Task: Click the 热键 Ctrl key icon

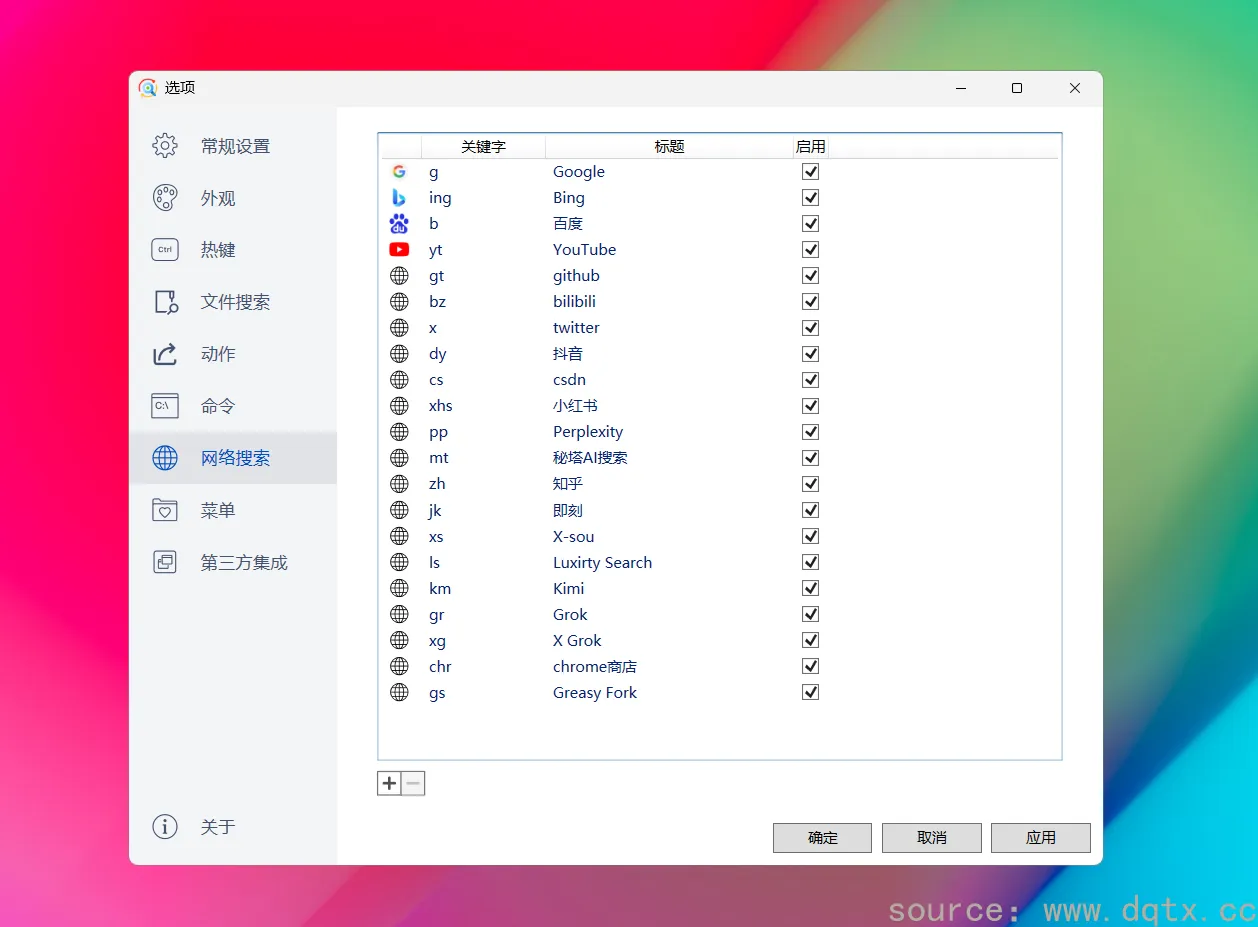Action: (165, 250)
